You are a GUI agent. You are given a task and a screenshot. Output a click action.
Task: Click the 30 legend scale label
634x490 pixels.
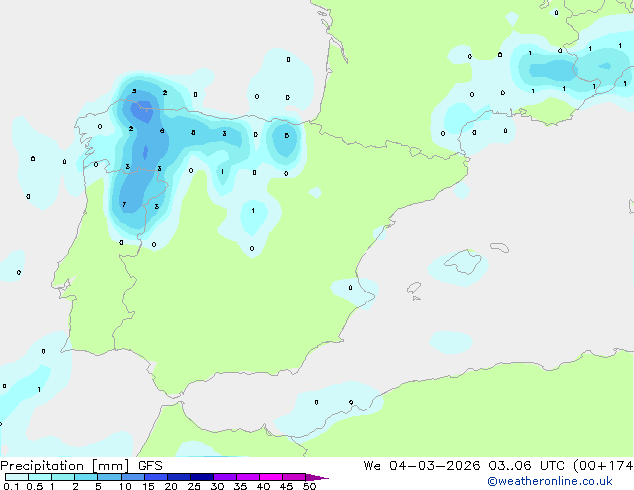click(217, 486)
